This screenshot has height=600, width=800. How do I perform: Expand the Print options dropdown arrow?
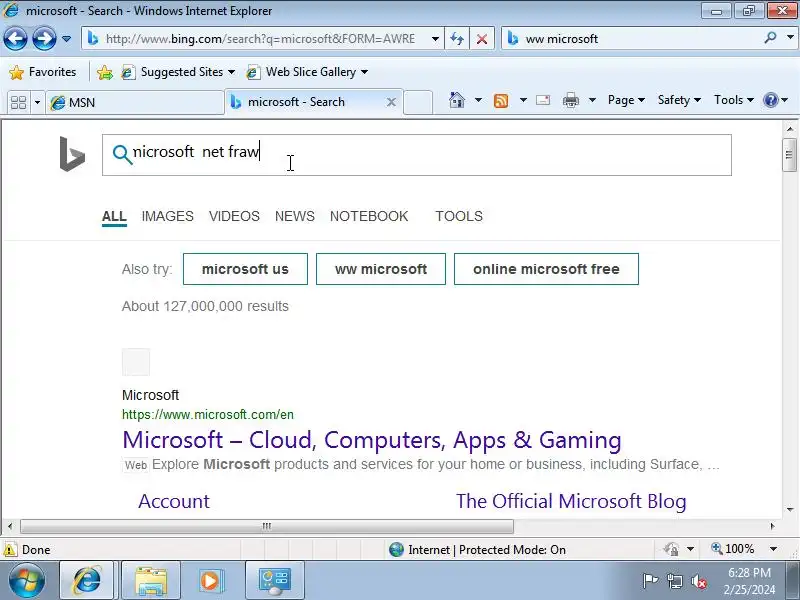pos(592,100)
